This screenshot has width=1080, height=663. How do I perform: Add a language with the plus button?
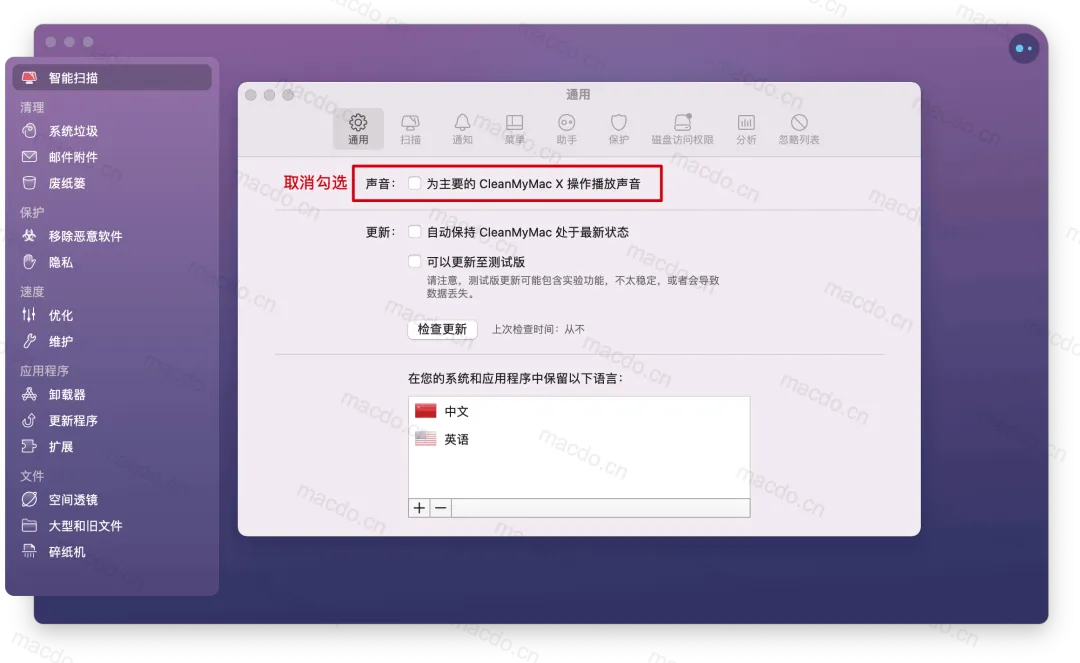coord(419,508)
